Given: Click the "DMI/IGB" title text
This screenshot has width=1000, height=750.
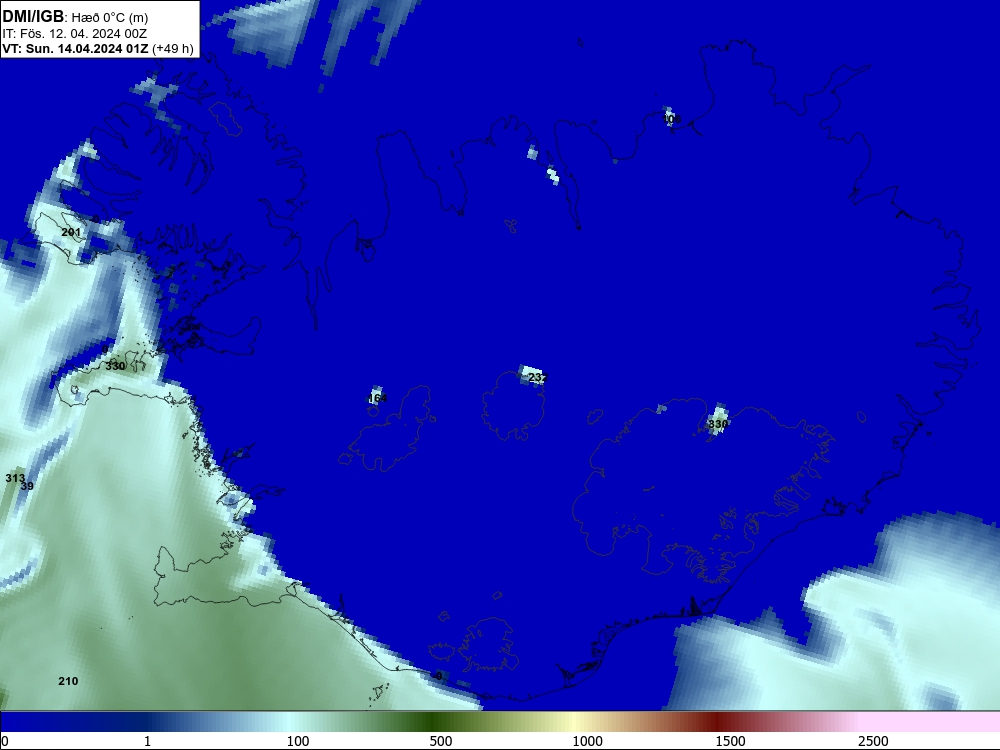Looking at the screenshot, I should (x=33, y=16).
